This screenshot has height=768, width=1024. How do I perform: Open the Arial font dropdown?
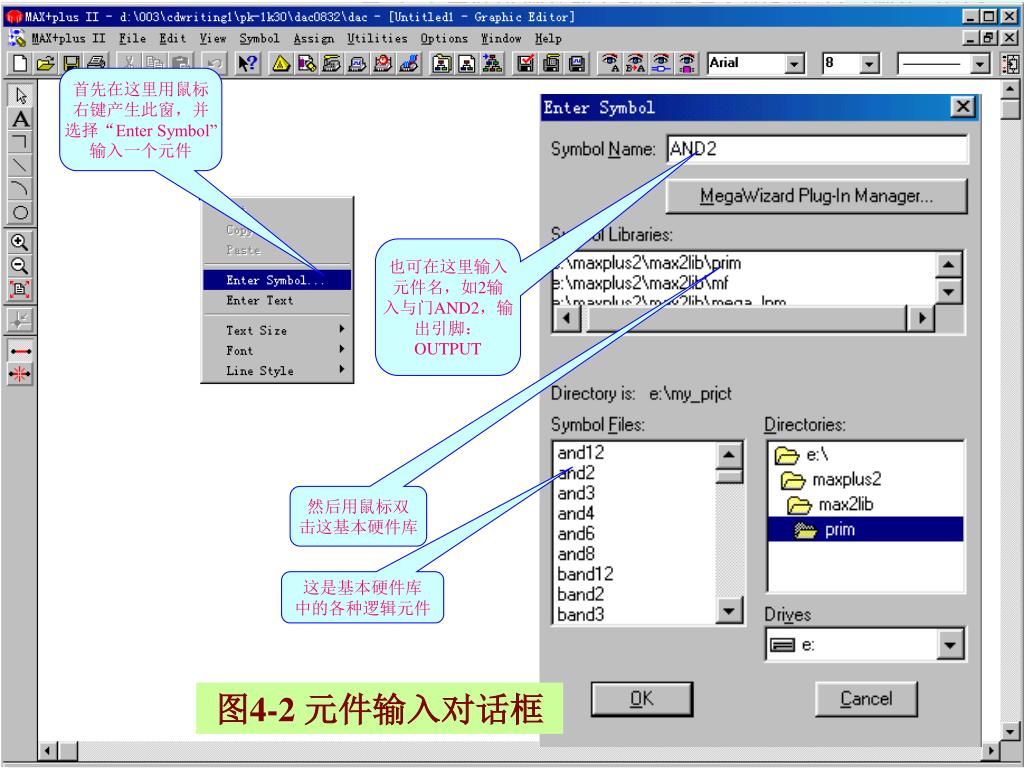pos(793,64)
